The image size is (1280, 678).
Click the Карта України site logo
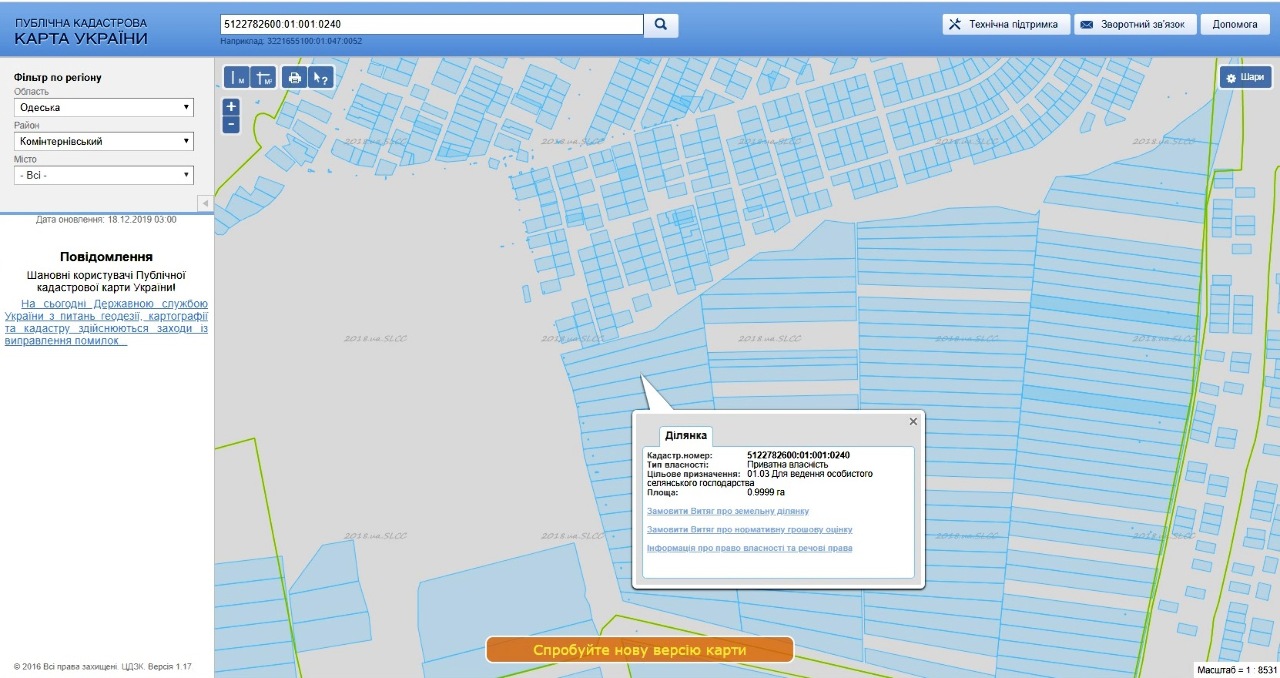(x=81, y=32)
